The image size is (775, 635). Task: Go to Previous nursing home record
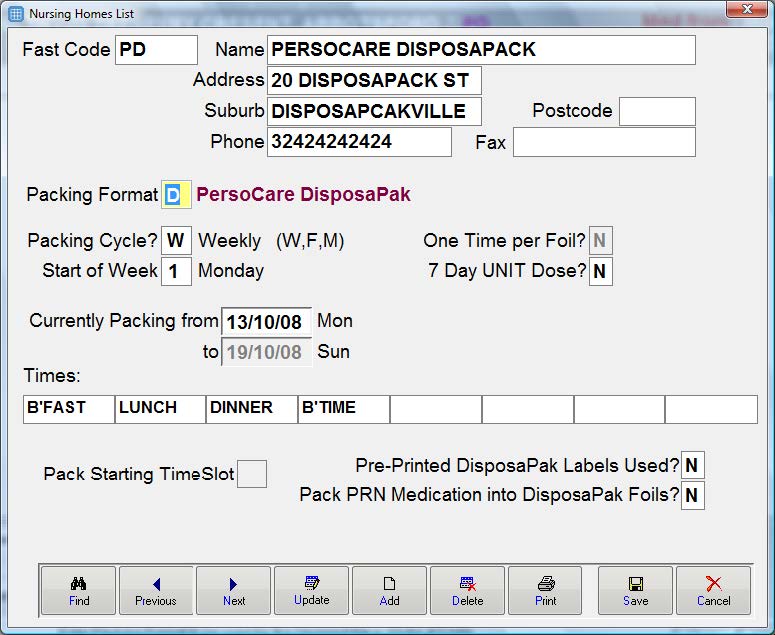[x=156, y=591]
